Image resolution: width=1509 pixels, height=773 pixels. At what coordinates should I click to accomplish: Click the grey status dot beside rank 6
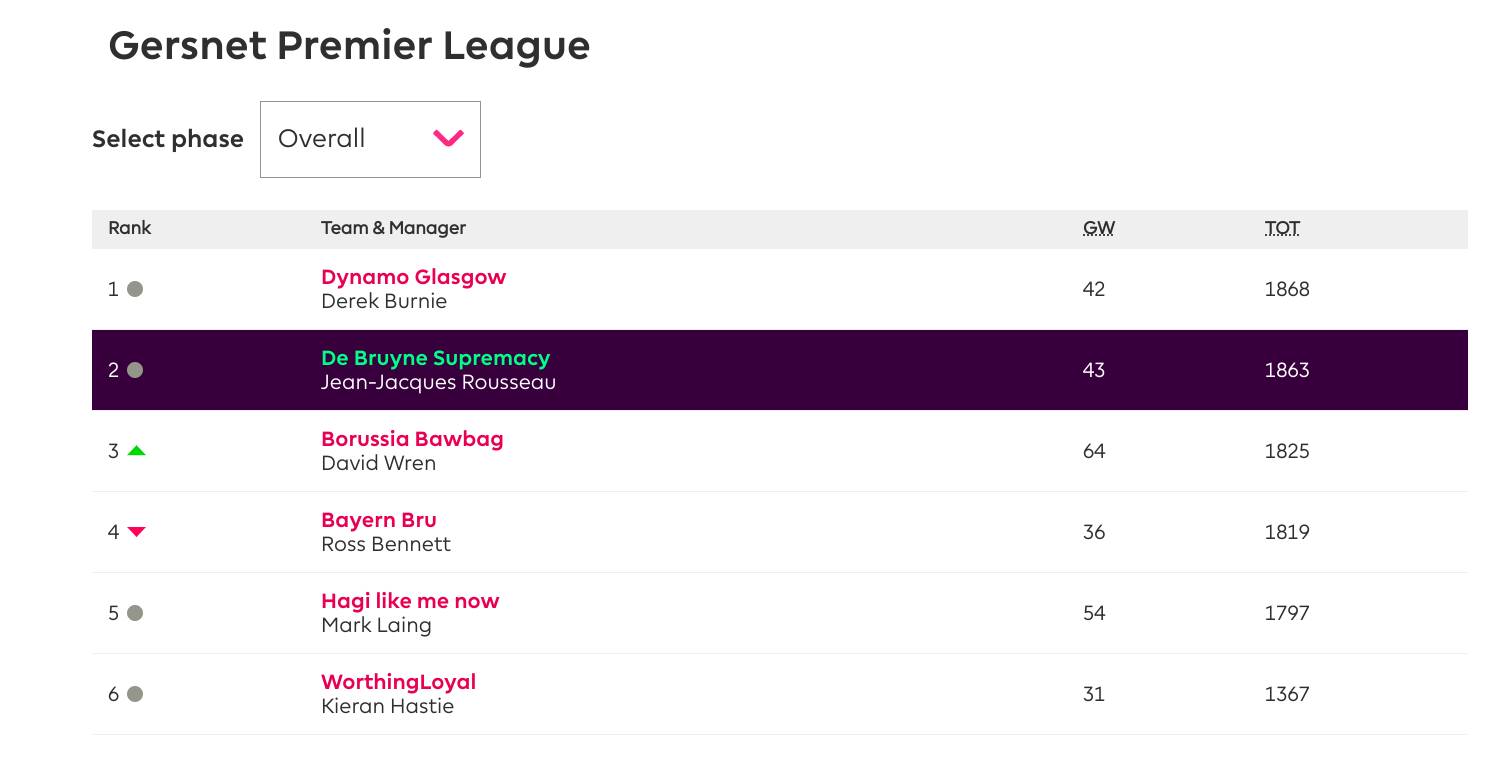(x=135, y=694)
